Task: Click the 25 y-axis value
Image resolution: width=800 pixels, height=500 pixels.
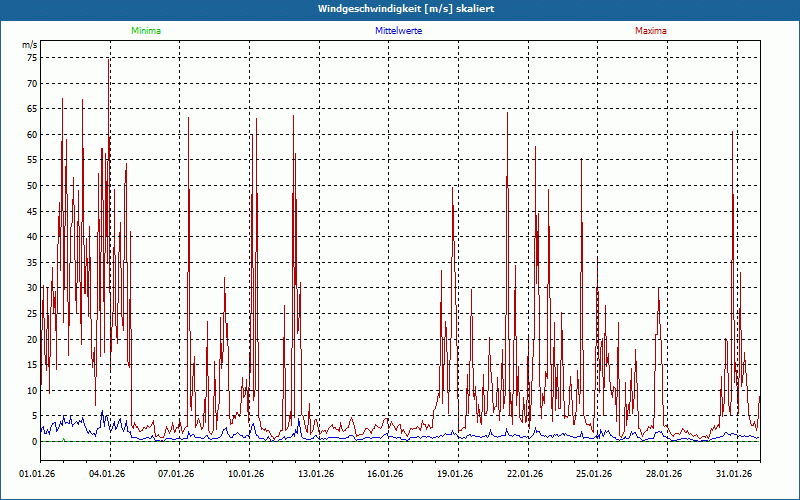Action: pyautogui.click(x=32, y=314)
